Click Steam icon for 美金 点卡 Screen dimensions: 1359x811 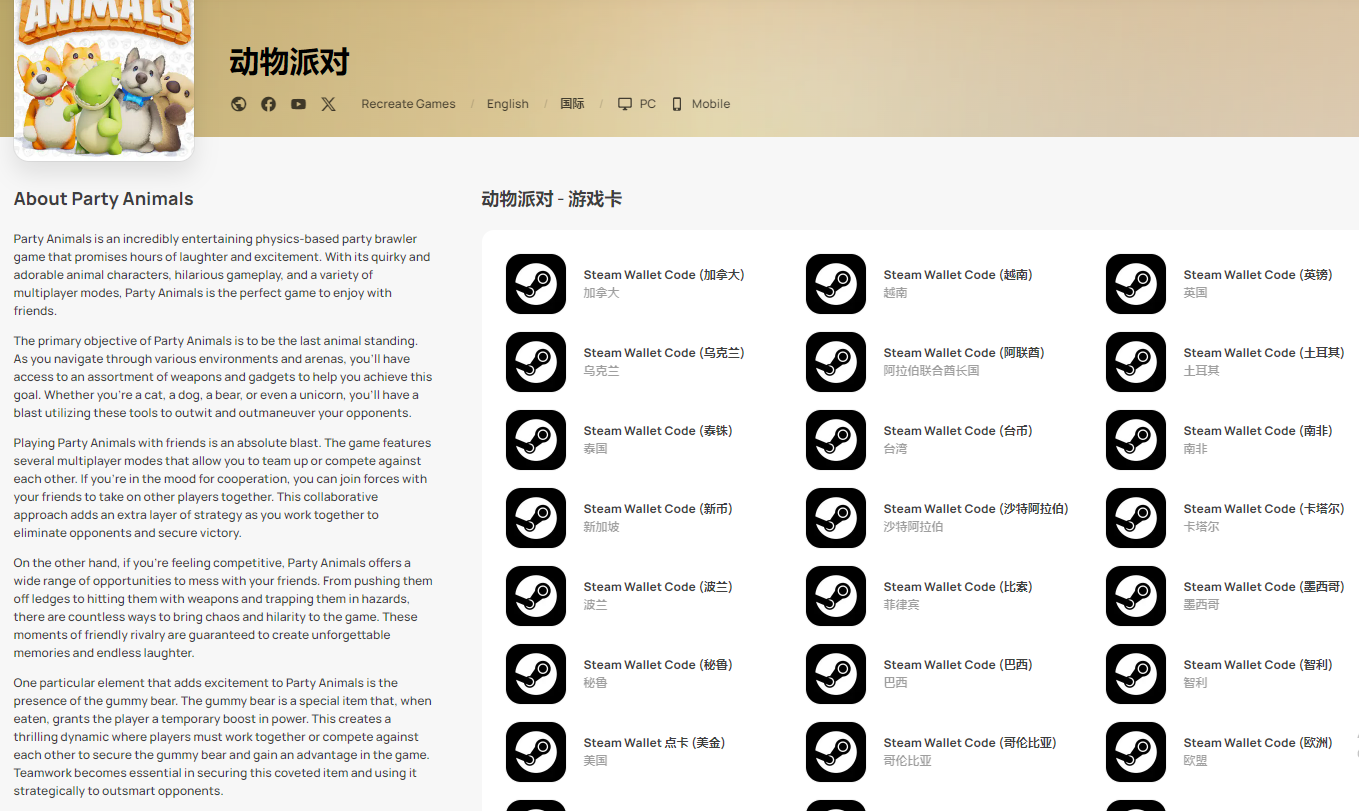536,752
